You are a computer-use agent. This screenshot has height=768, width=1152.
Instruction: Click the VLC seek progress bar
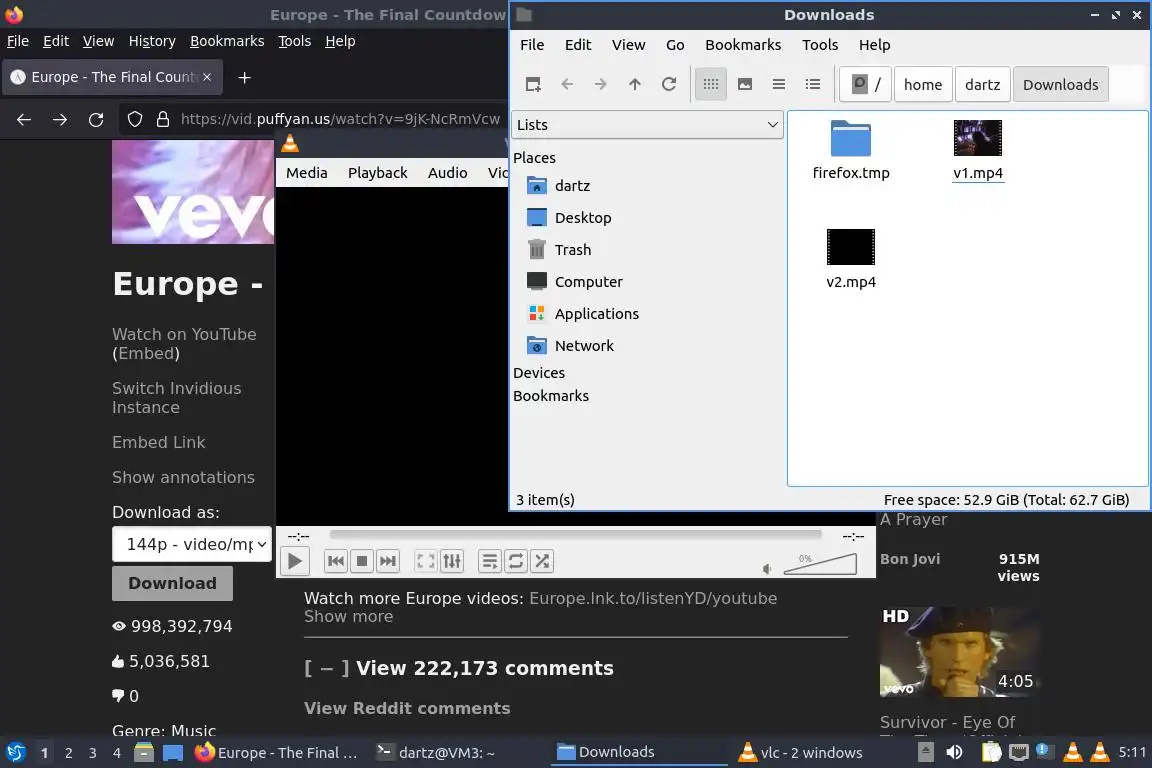point(575,535)
